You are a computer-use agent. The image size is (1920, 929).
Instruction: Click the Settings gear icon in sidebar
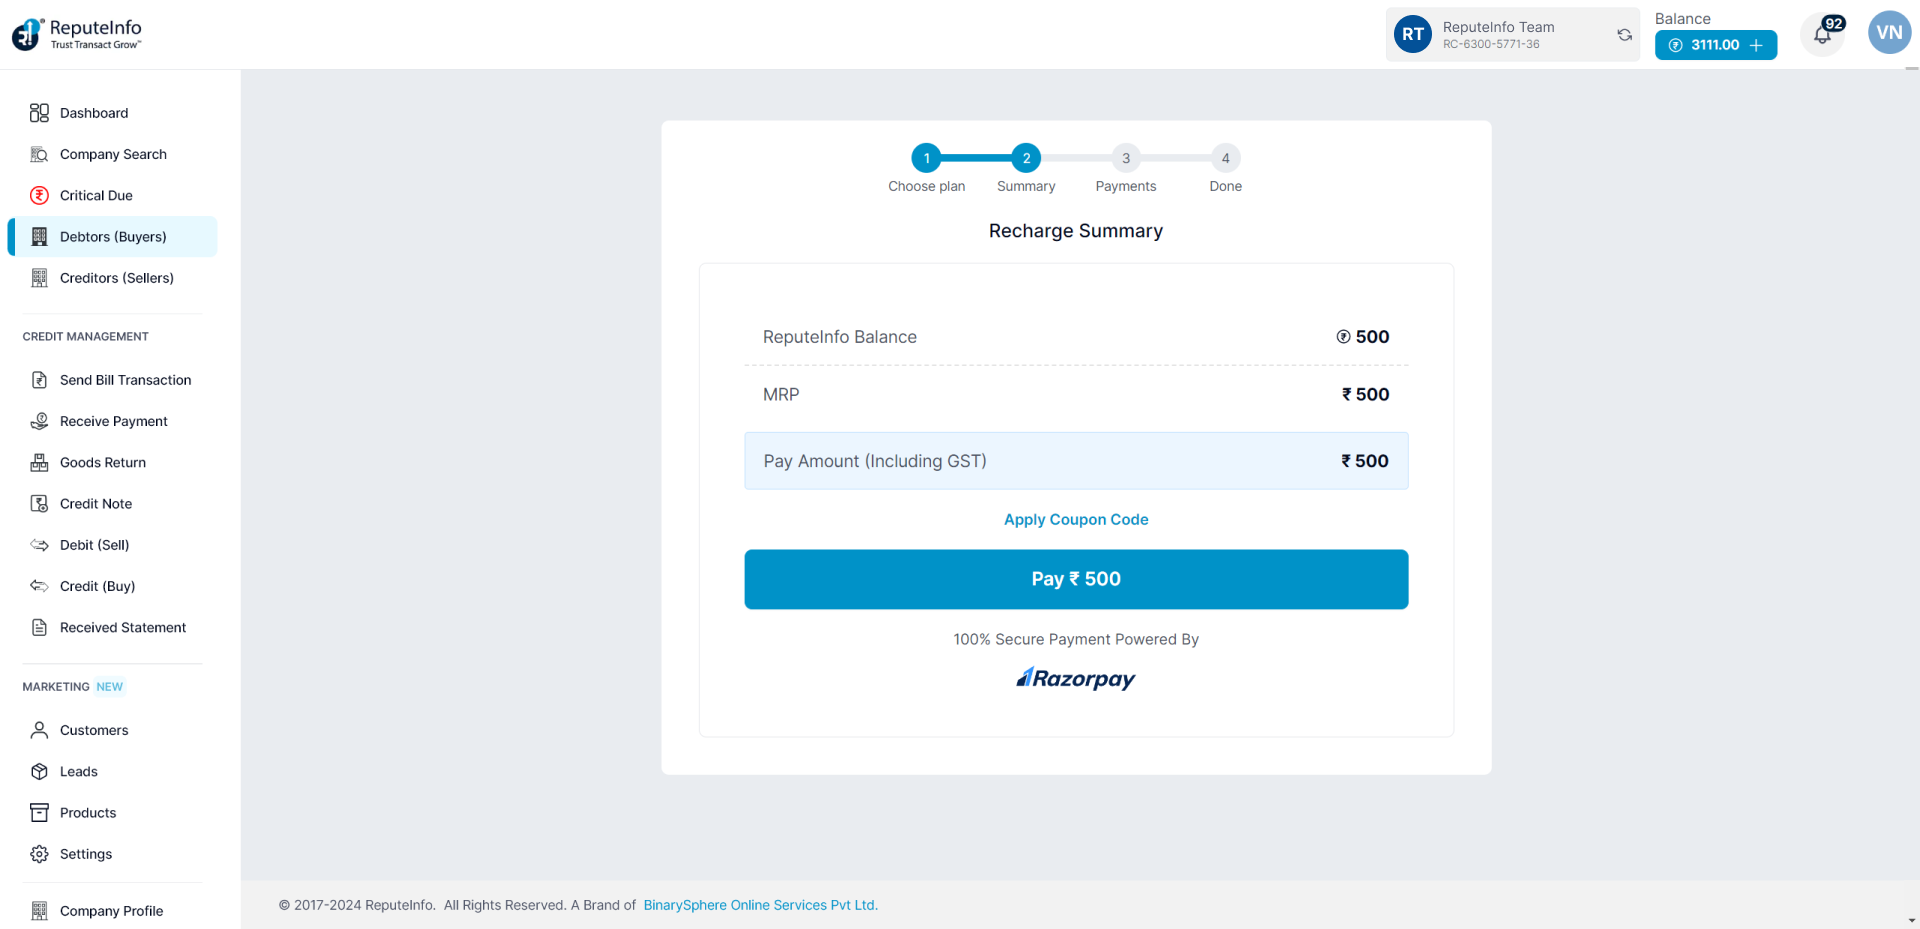39,854
